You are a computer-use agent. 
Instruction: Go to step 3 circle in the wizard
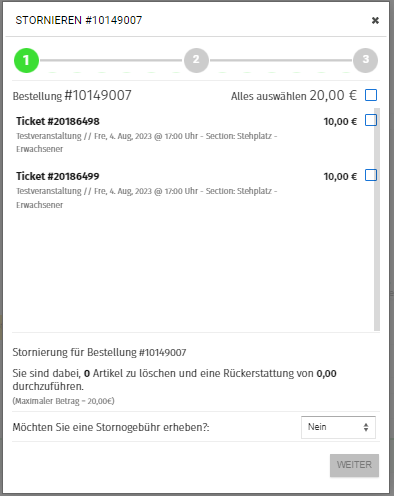click(365, 60)
